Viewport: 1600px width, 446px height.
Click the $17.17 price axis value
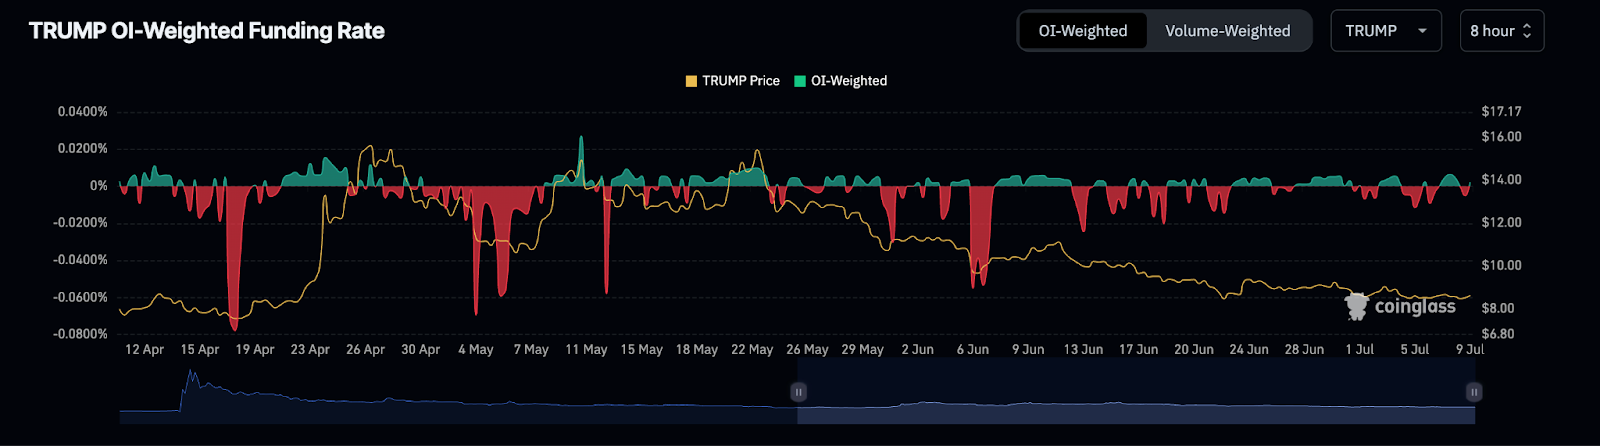tap(1501, 111)
